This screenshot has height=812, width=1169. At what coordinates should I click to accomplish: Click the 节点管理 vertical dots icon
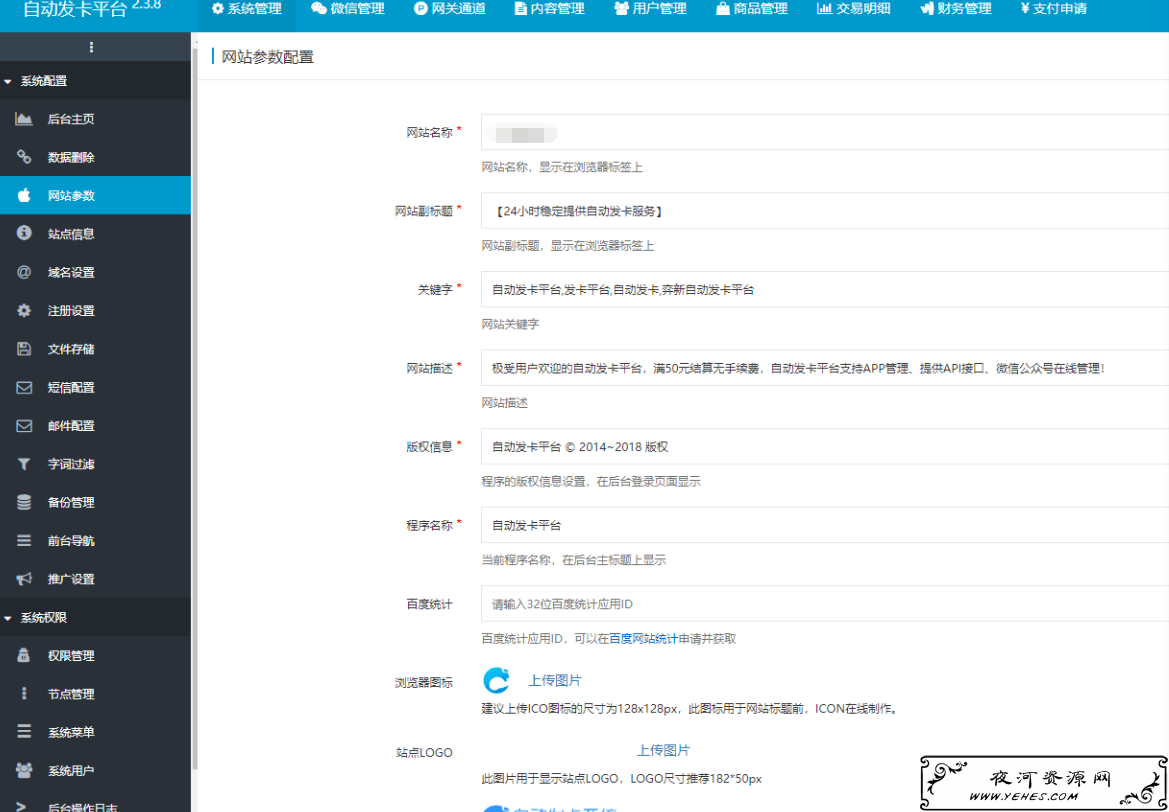tap(24, 693)
